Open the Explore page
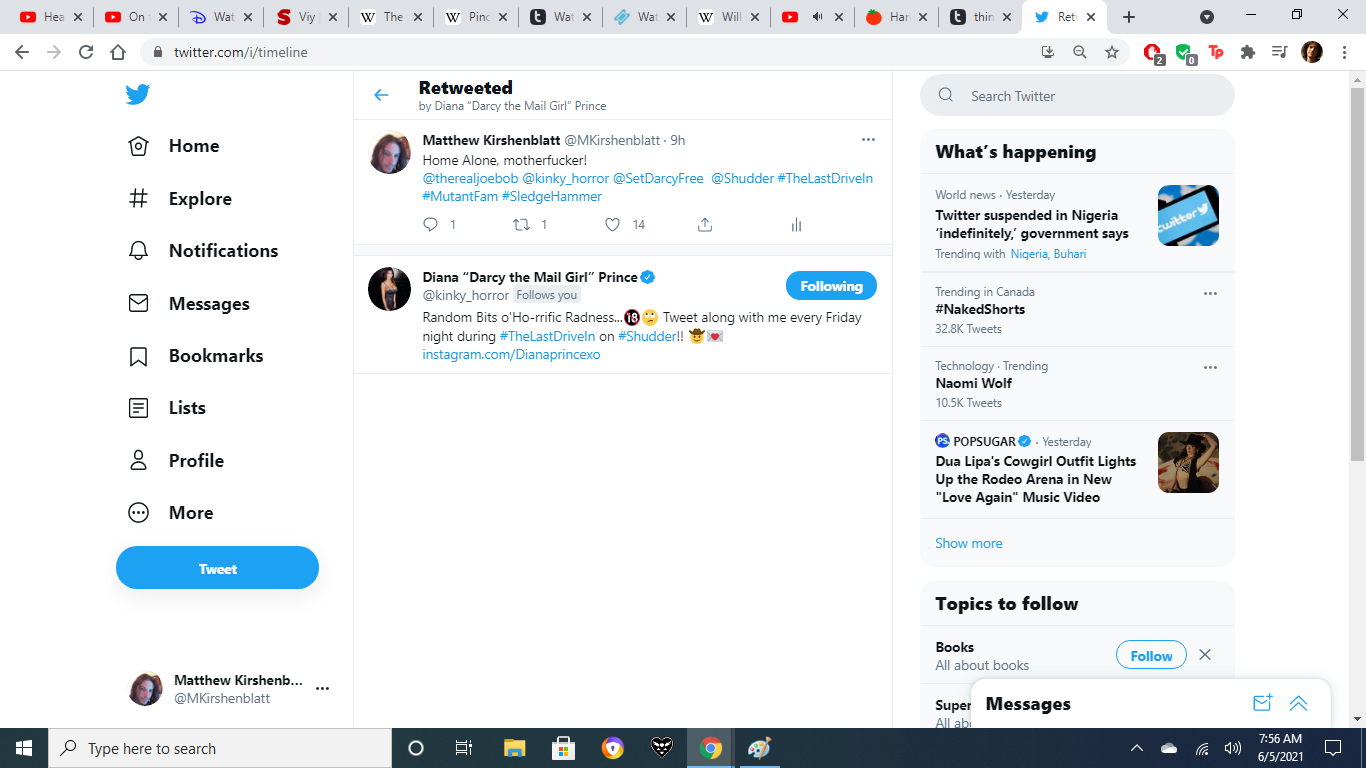Image resolution: width=1366 pixels, height=768 pixels. tap(180, 199)
